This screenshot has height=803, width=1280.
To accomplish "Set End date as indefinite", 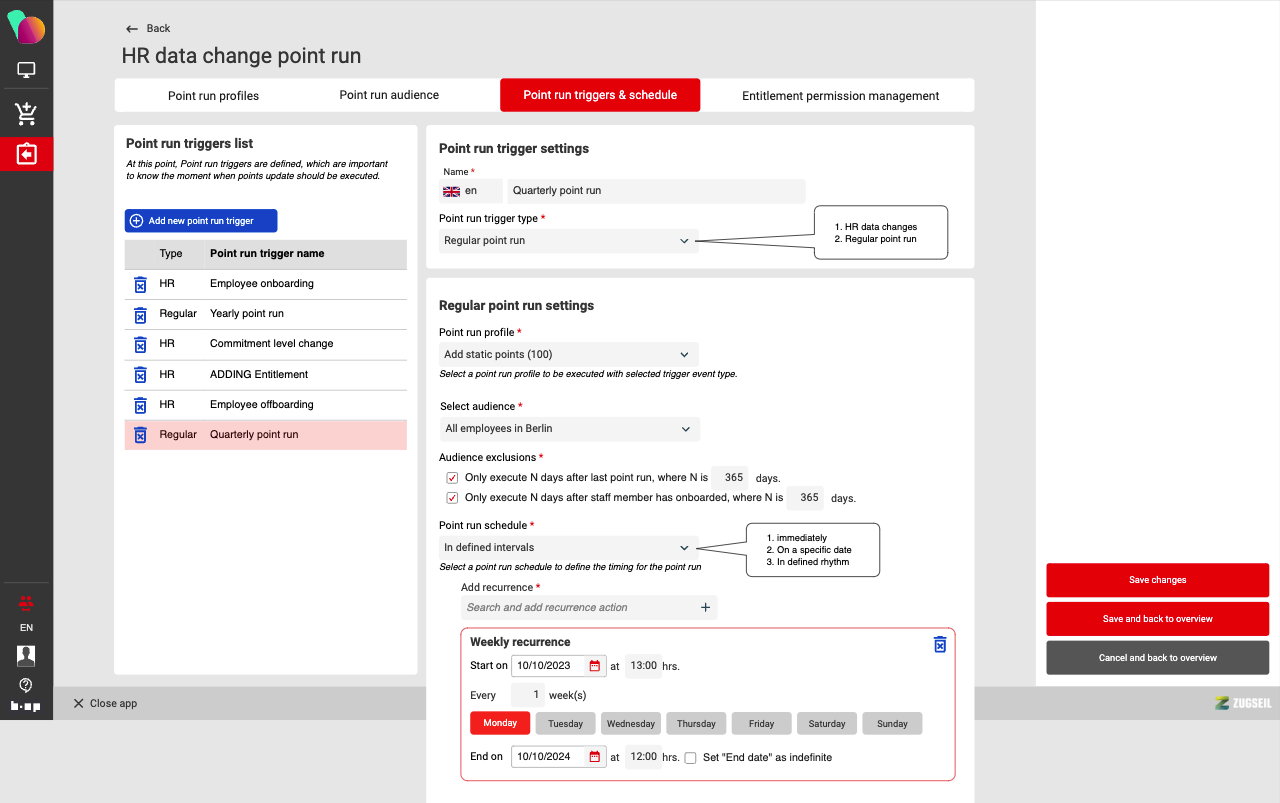I will 690,758.
